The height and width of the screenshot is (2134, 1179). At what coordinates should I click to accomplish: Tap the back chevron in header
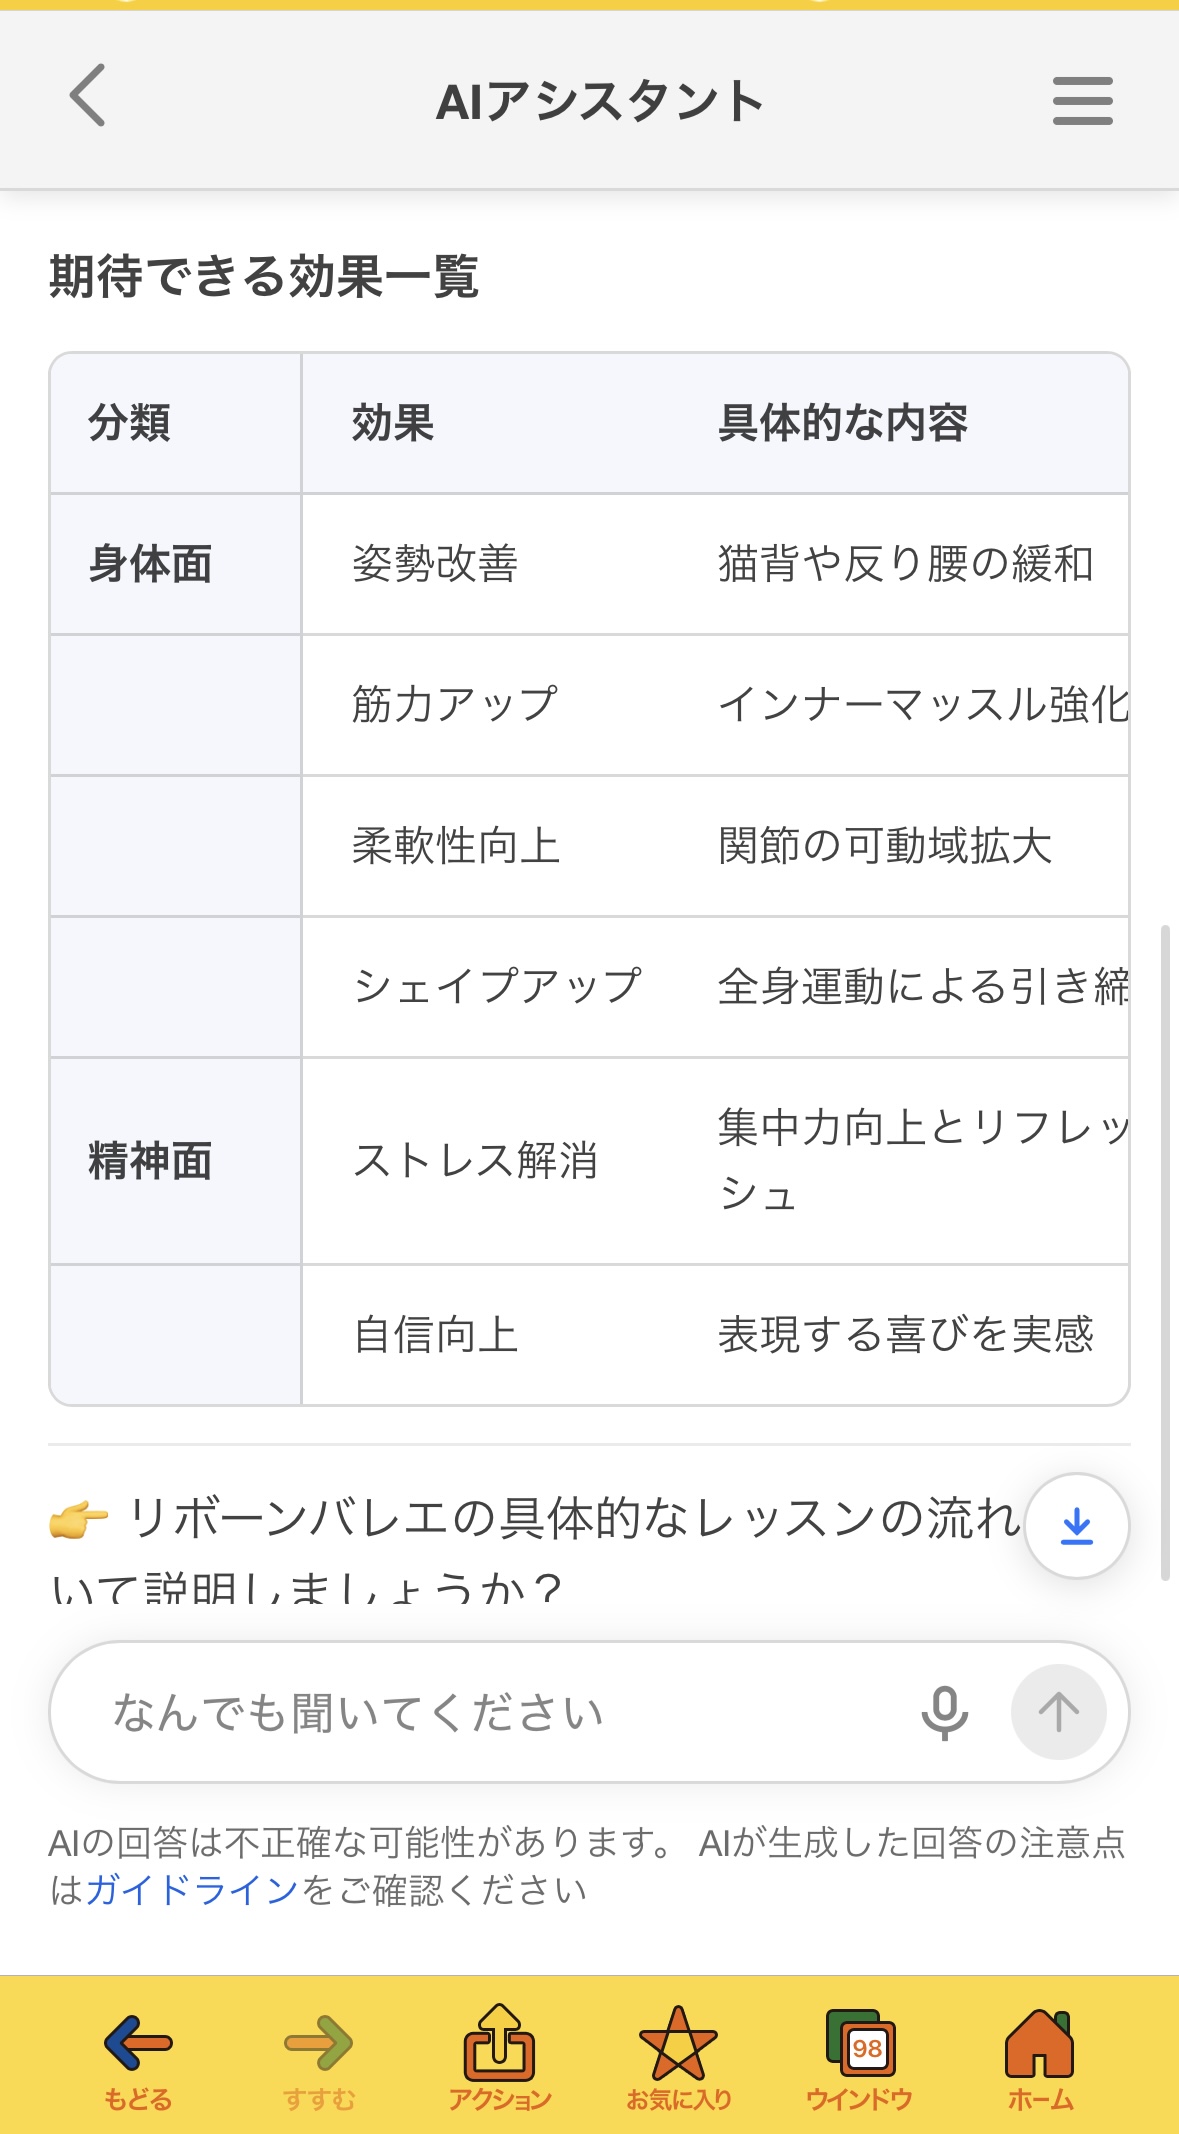(x=88, y=96)
